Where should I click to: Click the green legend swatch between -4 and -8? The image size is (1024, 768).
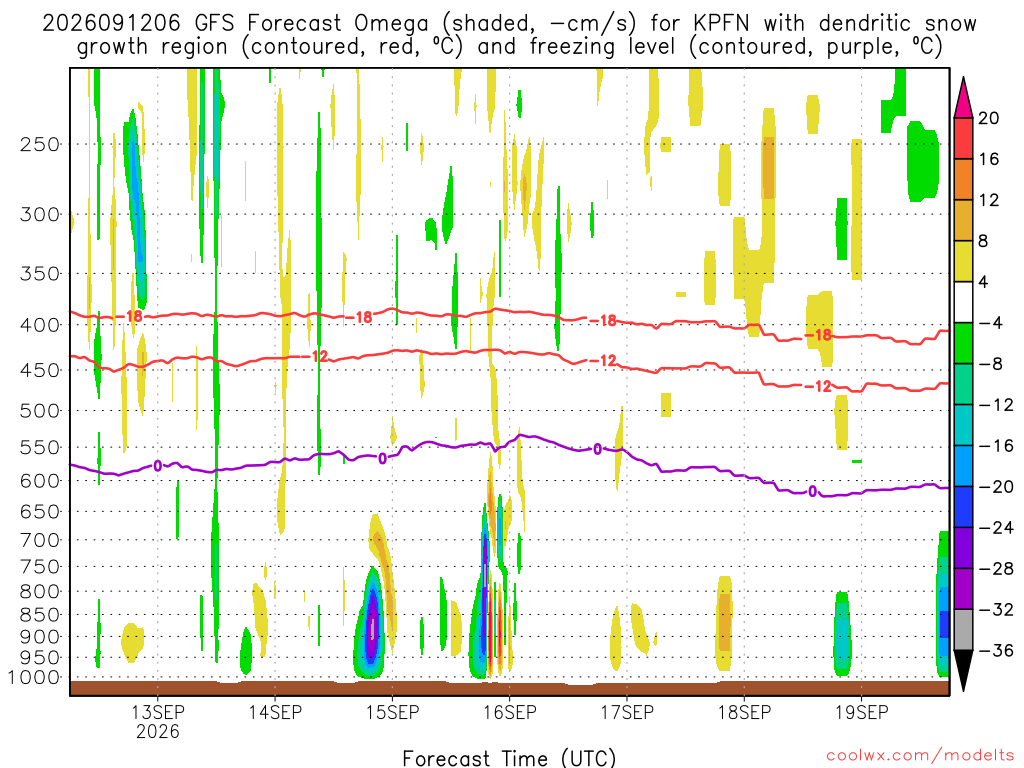point(963,343)
